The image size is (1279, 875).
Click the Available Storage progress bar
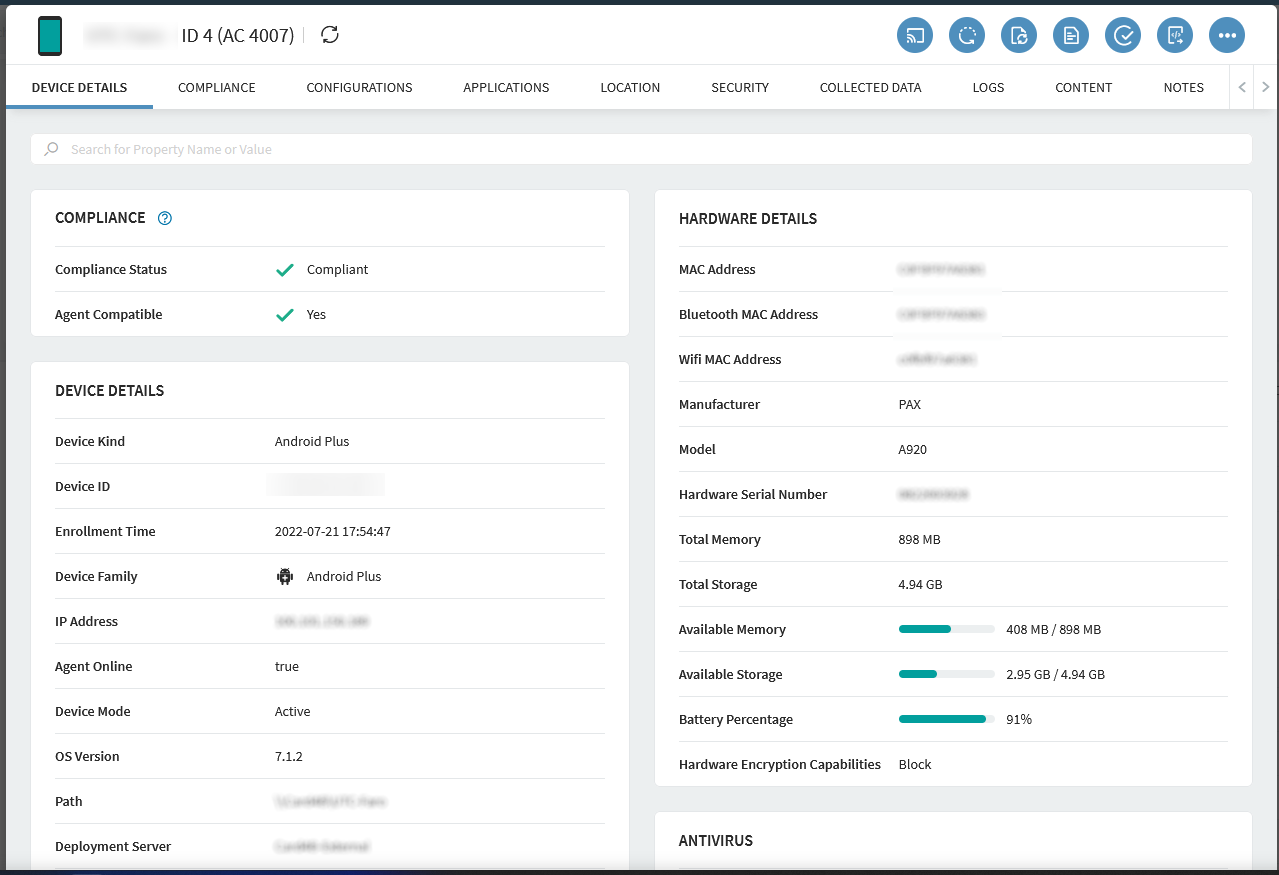pyautogui.click(x=946, y=674)
